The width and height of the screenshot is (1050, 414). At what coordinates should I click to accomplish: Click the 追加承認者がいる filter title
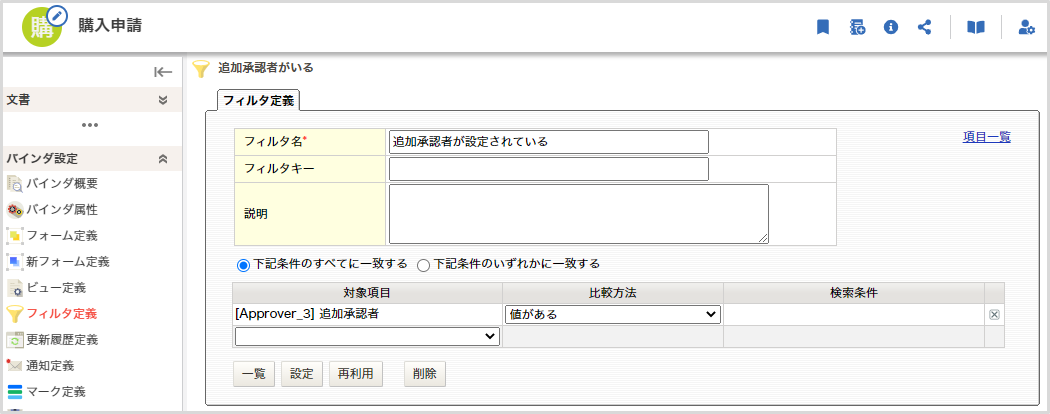pos(266,68)
